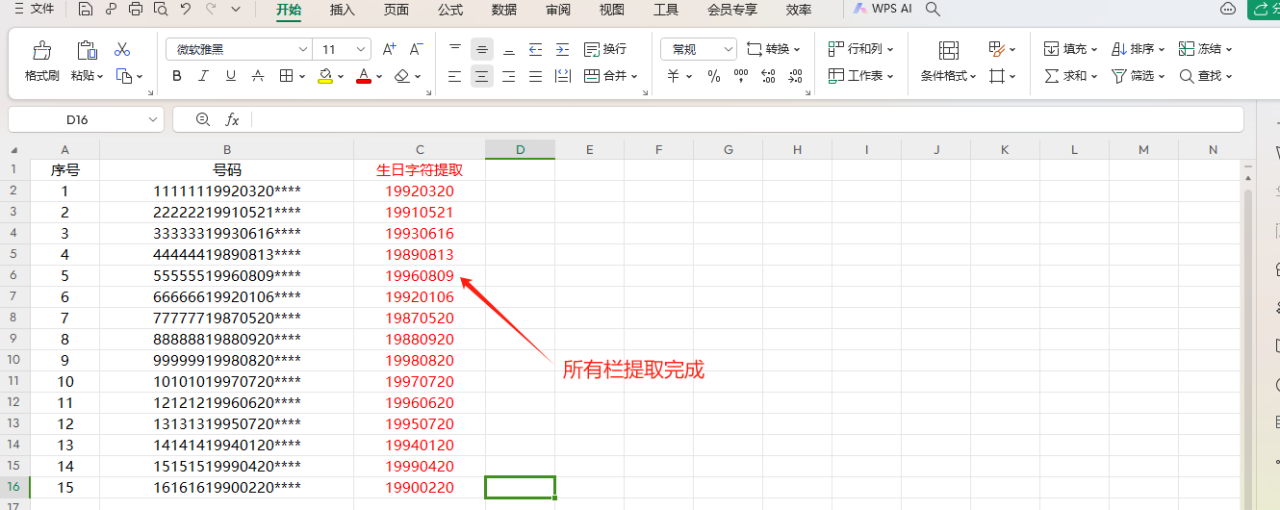The height and width of the screenshot is (510, 1280).
Task: Click the AutoSum (求和) button
Action: [1071, 76]
